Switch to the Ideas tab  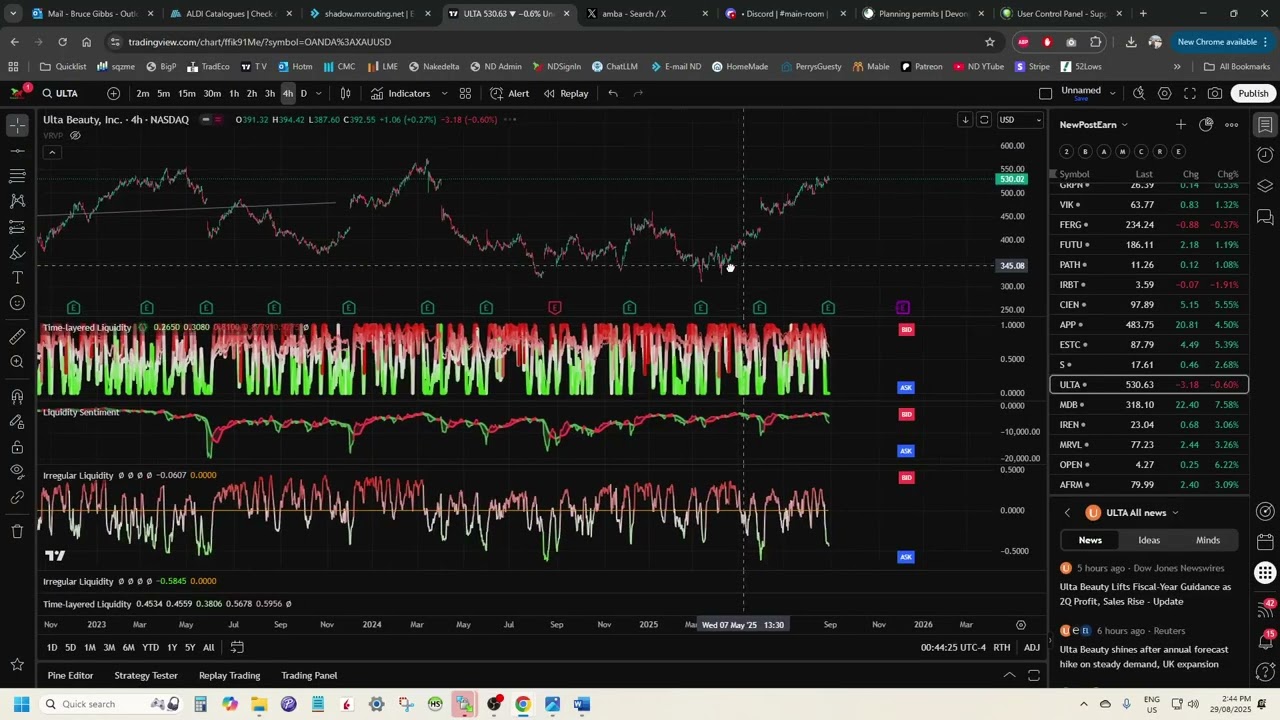coord(1149,540)
